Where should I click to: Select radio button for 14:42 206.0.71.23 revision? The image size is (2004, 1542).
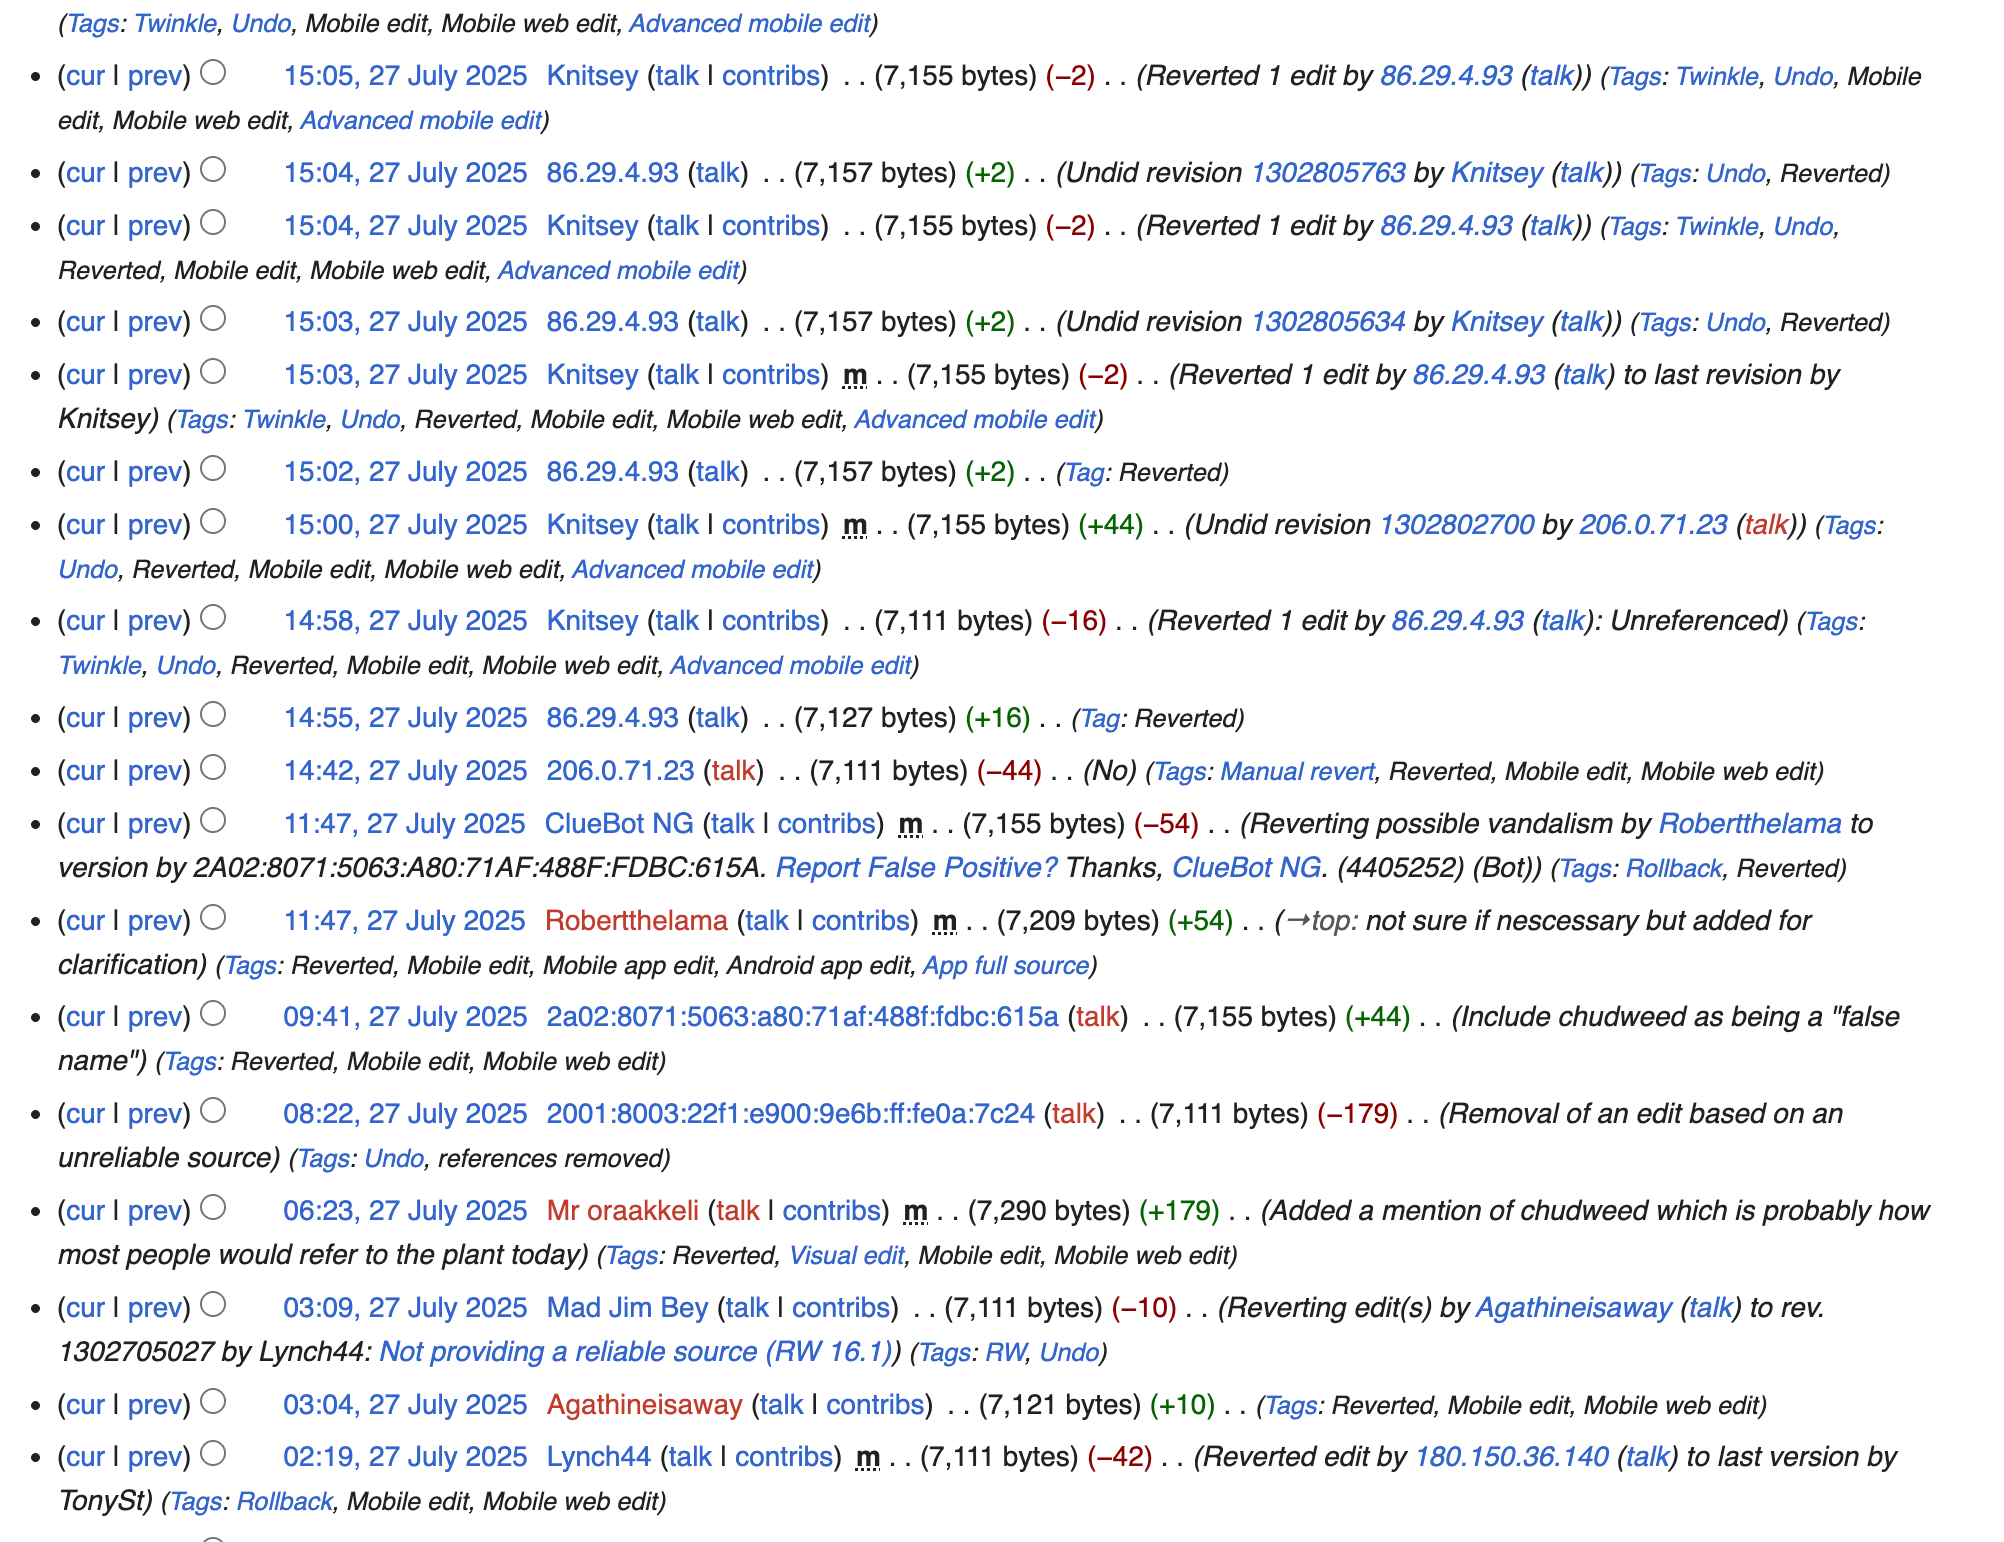[213, 768]
